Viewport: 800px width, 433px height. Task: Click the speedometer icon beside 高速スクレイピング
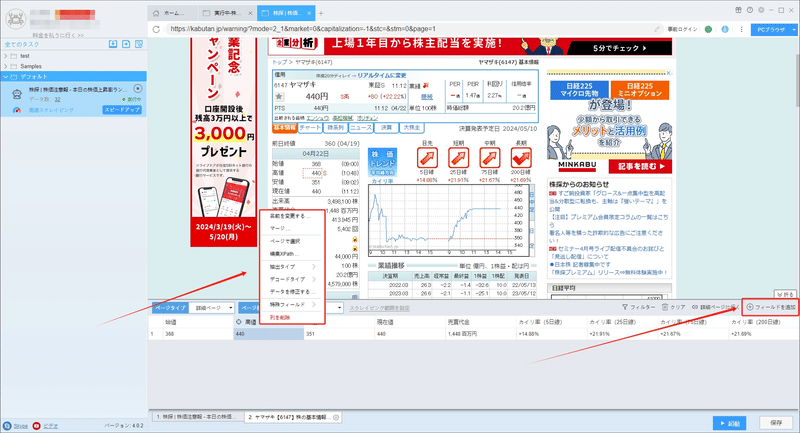point(17,110)
